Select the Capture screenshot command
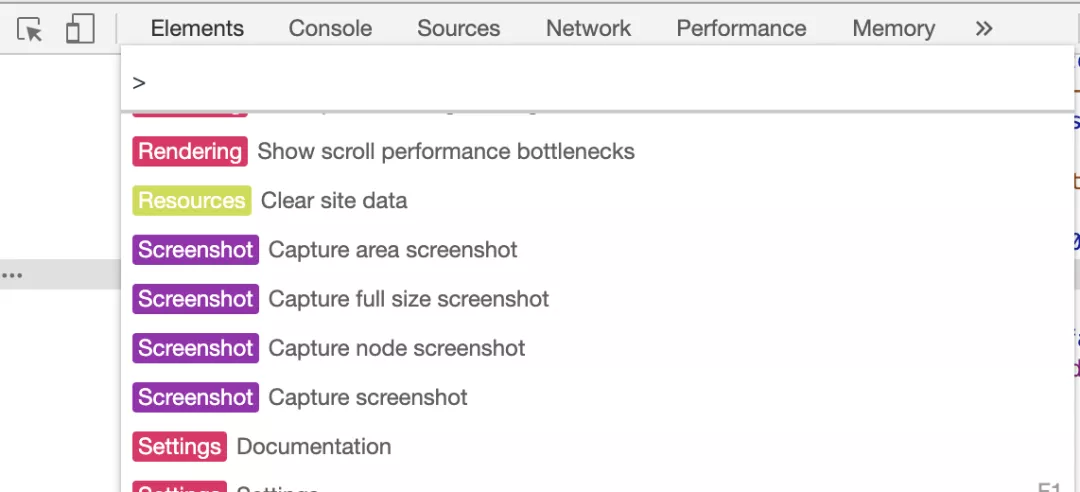1080x492 pixels. tap(368, 397)
